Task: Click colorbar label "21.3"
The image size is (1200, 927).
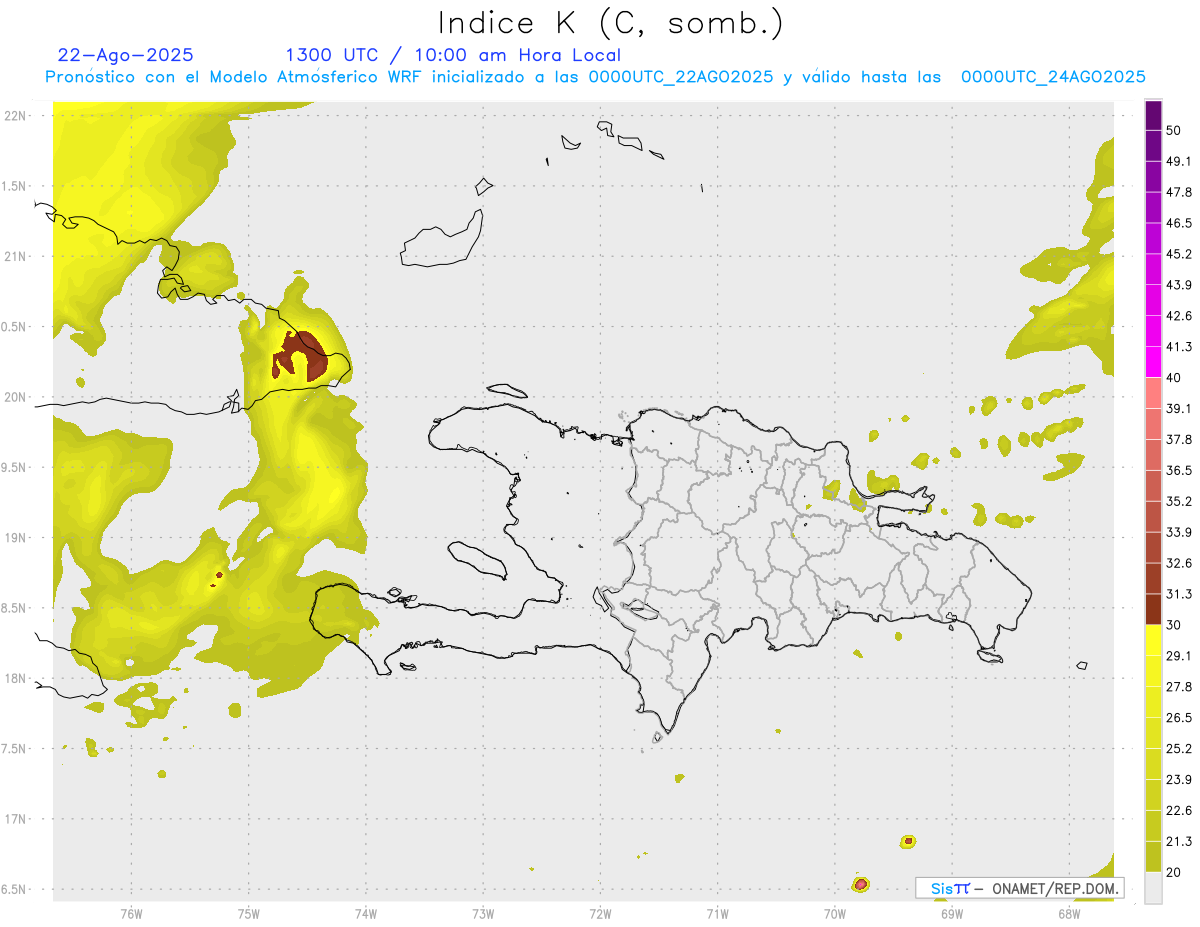Action: [1179, 842]
